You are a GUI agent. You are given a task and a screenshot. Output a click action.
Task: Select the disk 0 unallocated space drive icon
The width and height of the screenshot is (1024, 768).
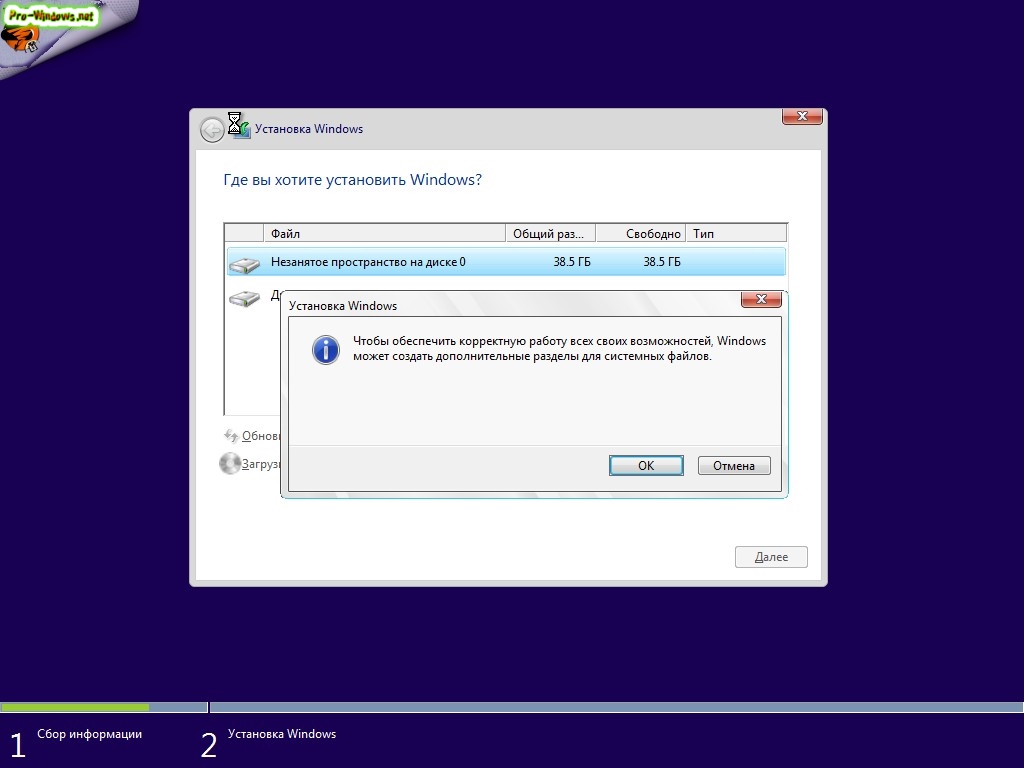point(244,263)
